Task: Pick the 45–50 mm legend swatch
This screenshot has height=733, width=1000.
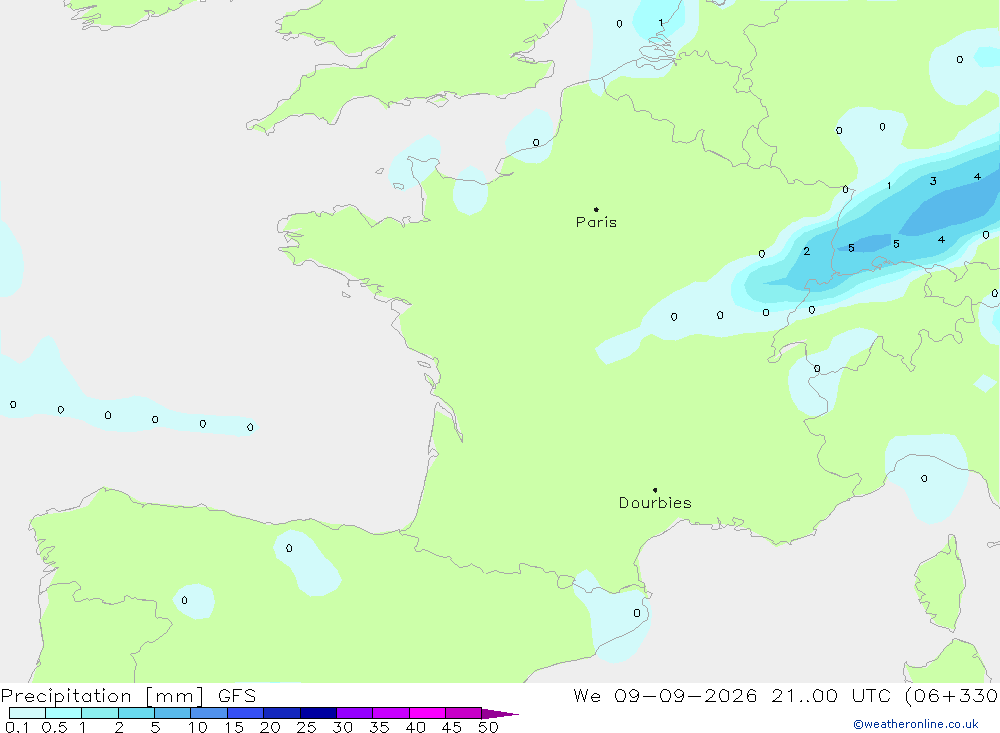Action: tap(464, 713)
